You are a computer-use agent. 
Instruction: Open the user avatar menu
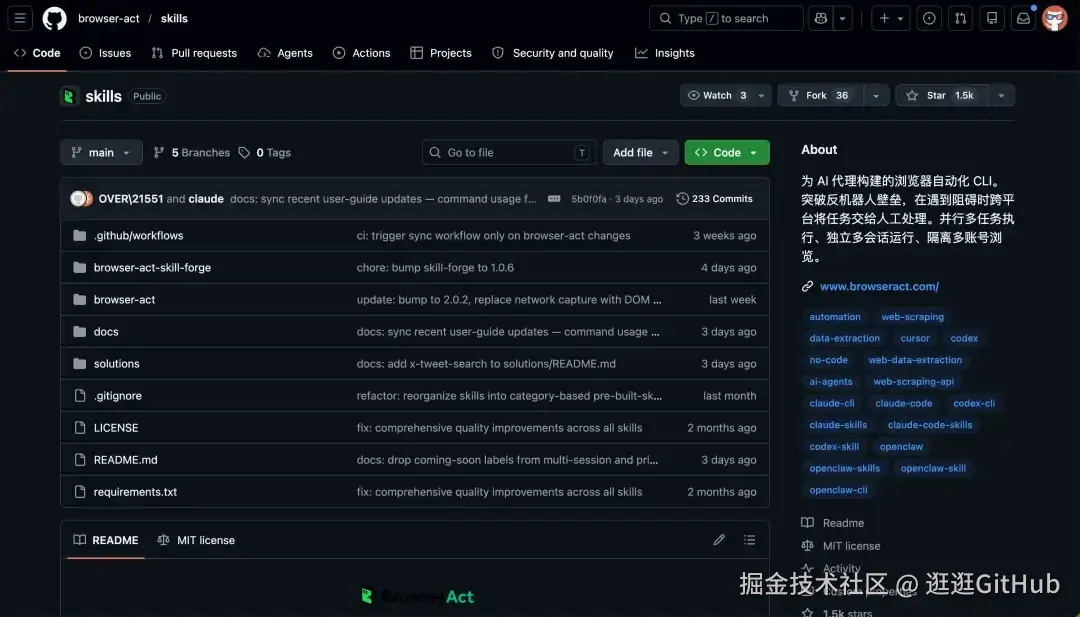tap(1055, 19)
